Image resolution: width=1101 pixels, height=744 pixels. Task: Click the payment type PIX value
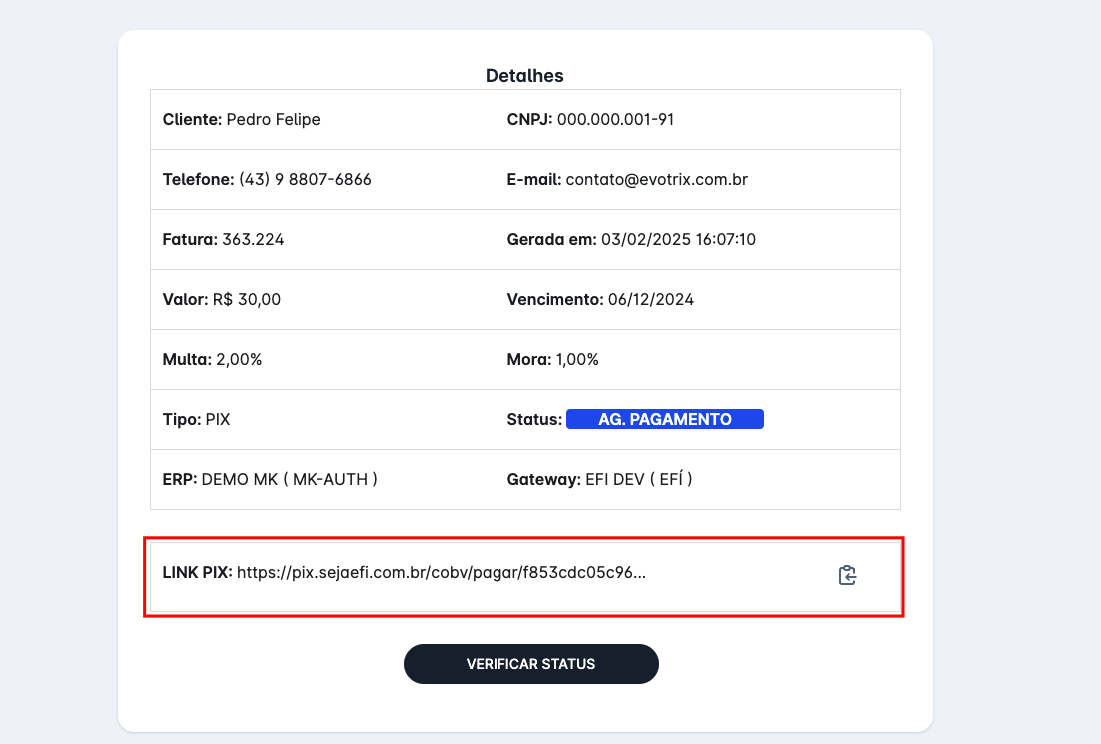pos(218,420)
